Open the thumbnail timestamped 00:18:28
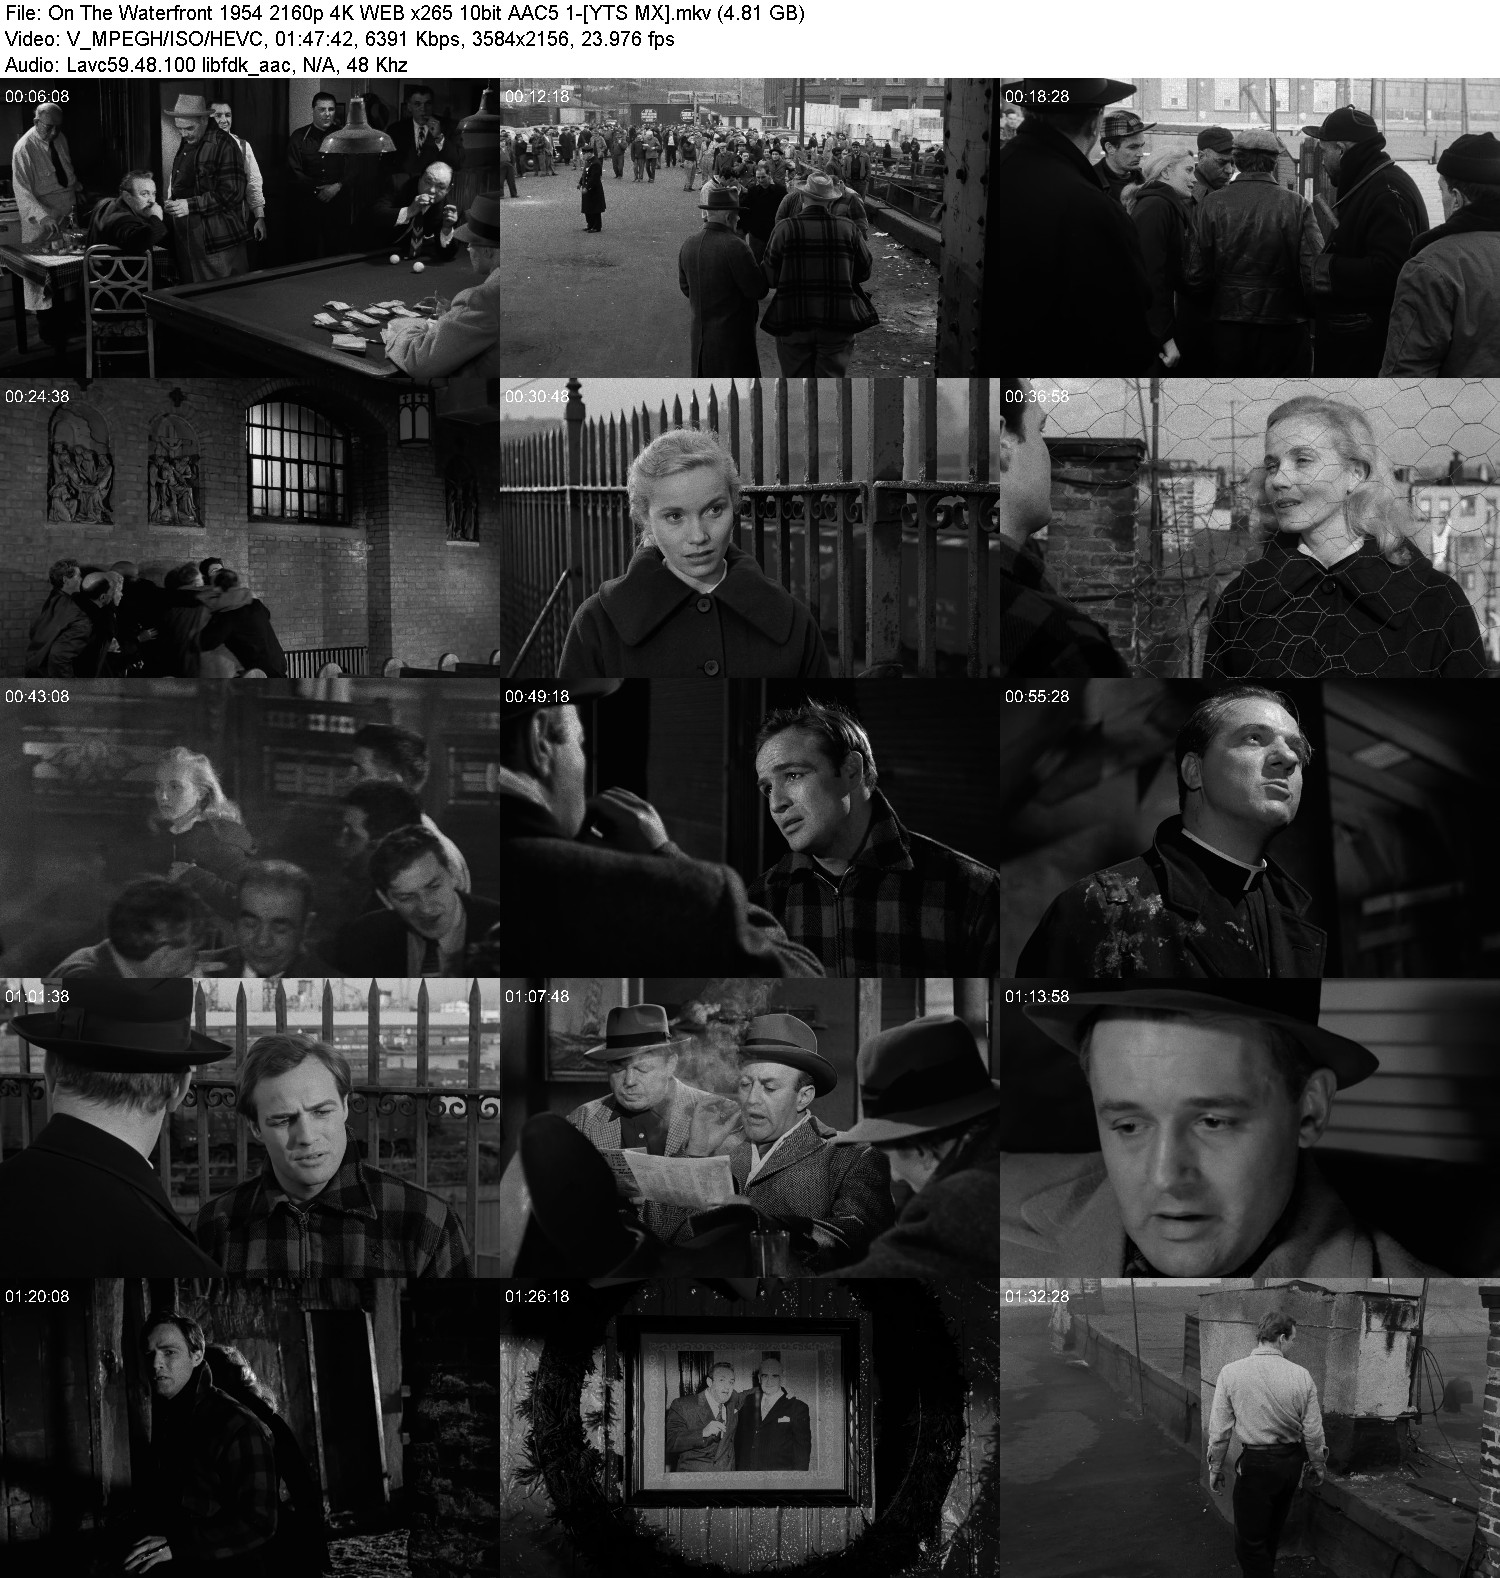This screenshot has width=1500, height=1578. coord(1250,228)
